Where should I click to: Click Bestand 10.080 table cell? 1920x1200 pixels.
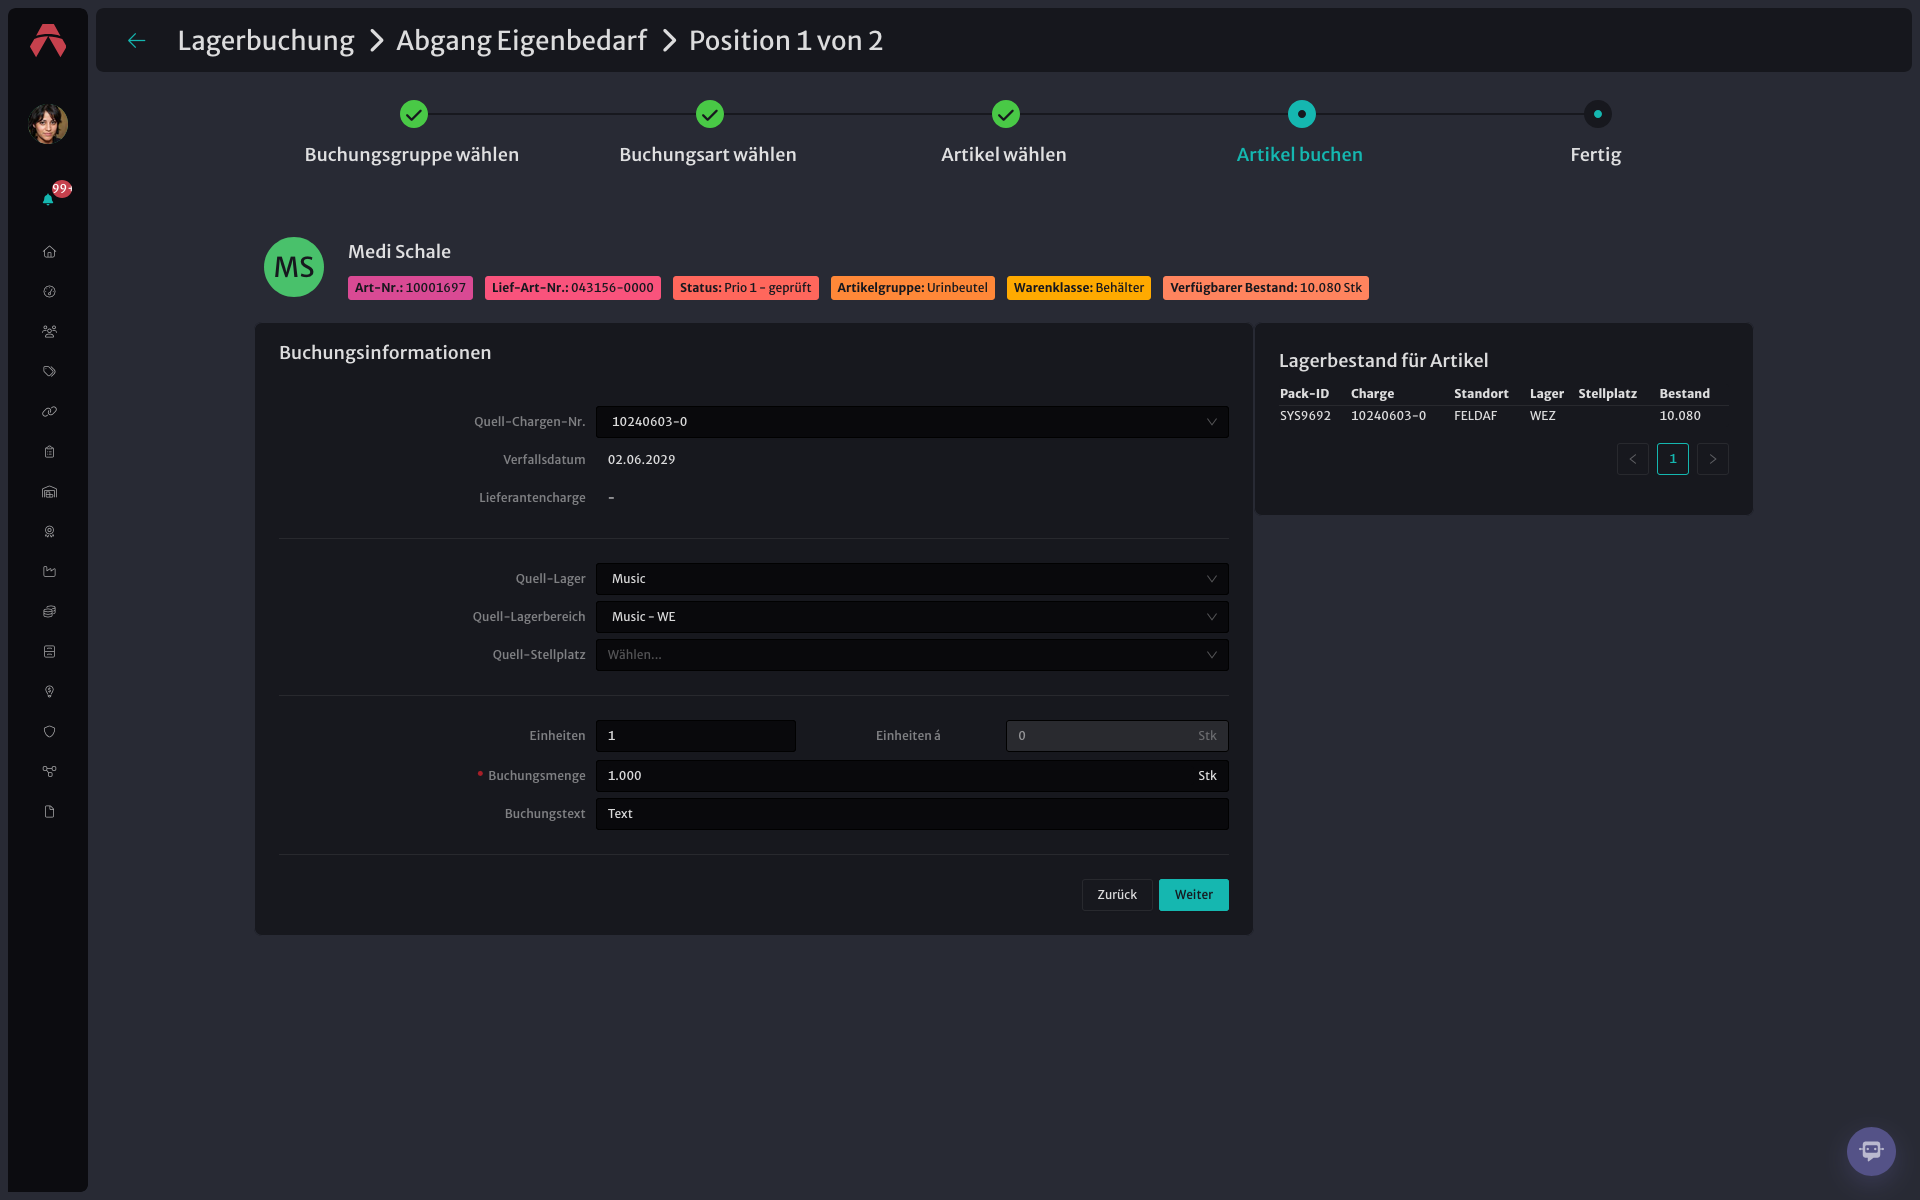coord(1680,416)
